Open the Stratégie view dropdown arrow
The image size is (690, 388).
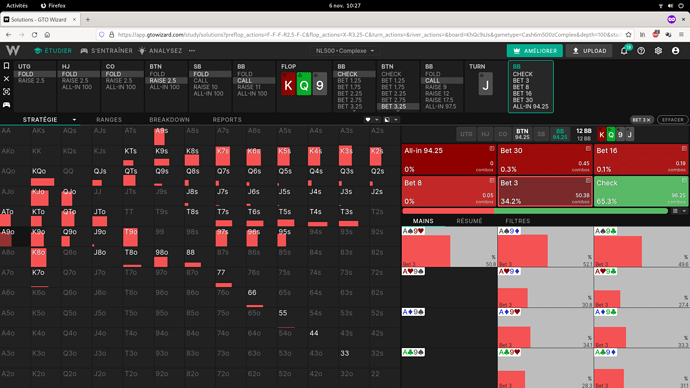pyautogui.click(x=74, y=120)
